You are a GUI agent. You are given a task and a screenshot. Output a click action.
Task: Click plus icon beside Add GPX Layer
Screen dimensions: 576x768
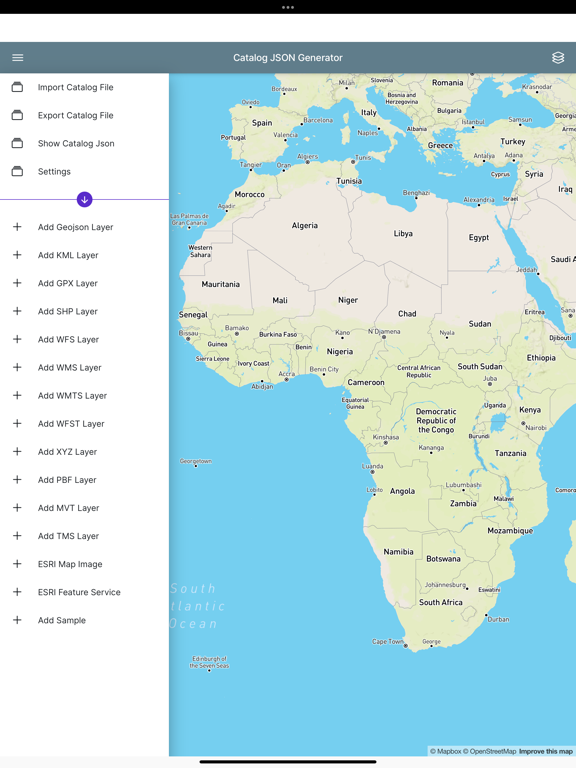click(x=17, y=283)
